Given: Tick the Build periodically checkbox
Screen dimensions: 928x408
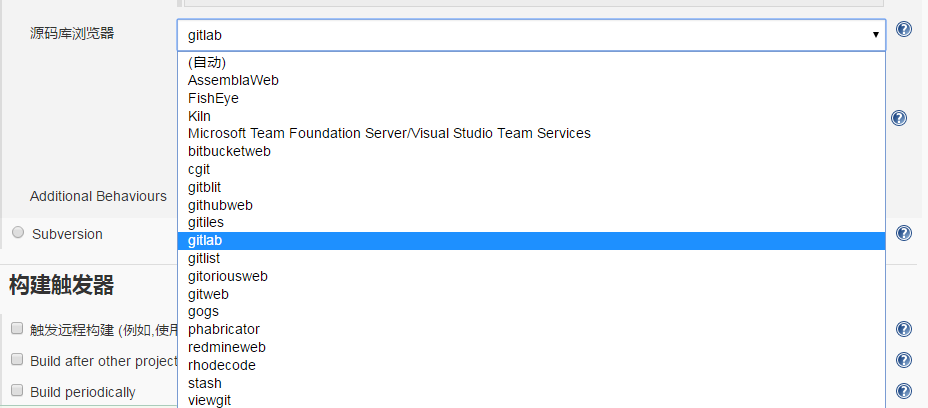Looking at the screenshot, I should coord(17,390).
